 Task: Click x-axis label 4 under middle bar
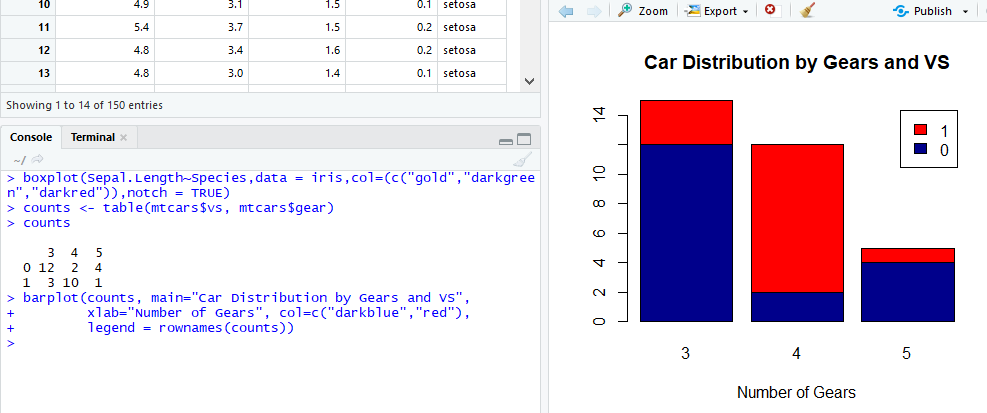point(796,353)
